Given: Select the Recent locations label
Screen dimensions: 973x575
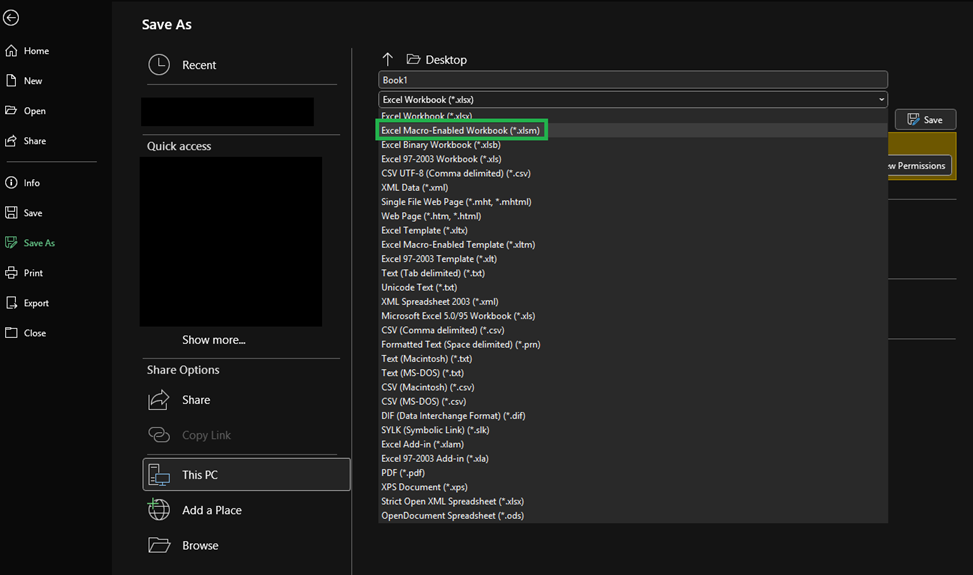Looking at the screenshot, I should (199, 65).
